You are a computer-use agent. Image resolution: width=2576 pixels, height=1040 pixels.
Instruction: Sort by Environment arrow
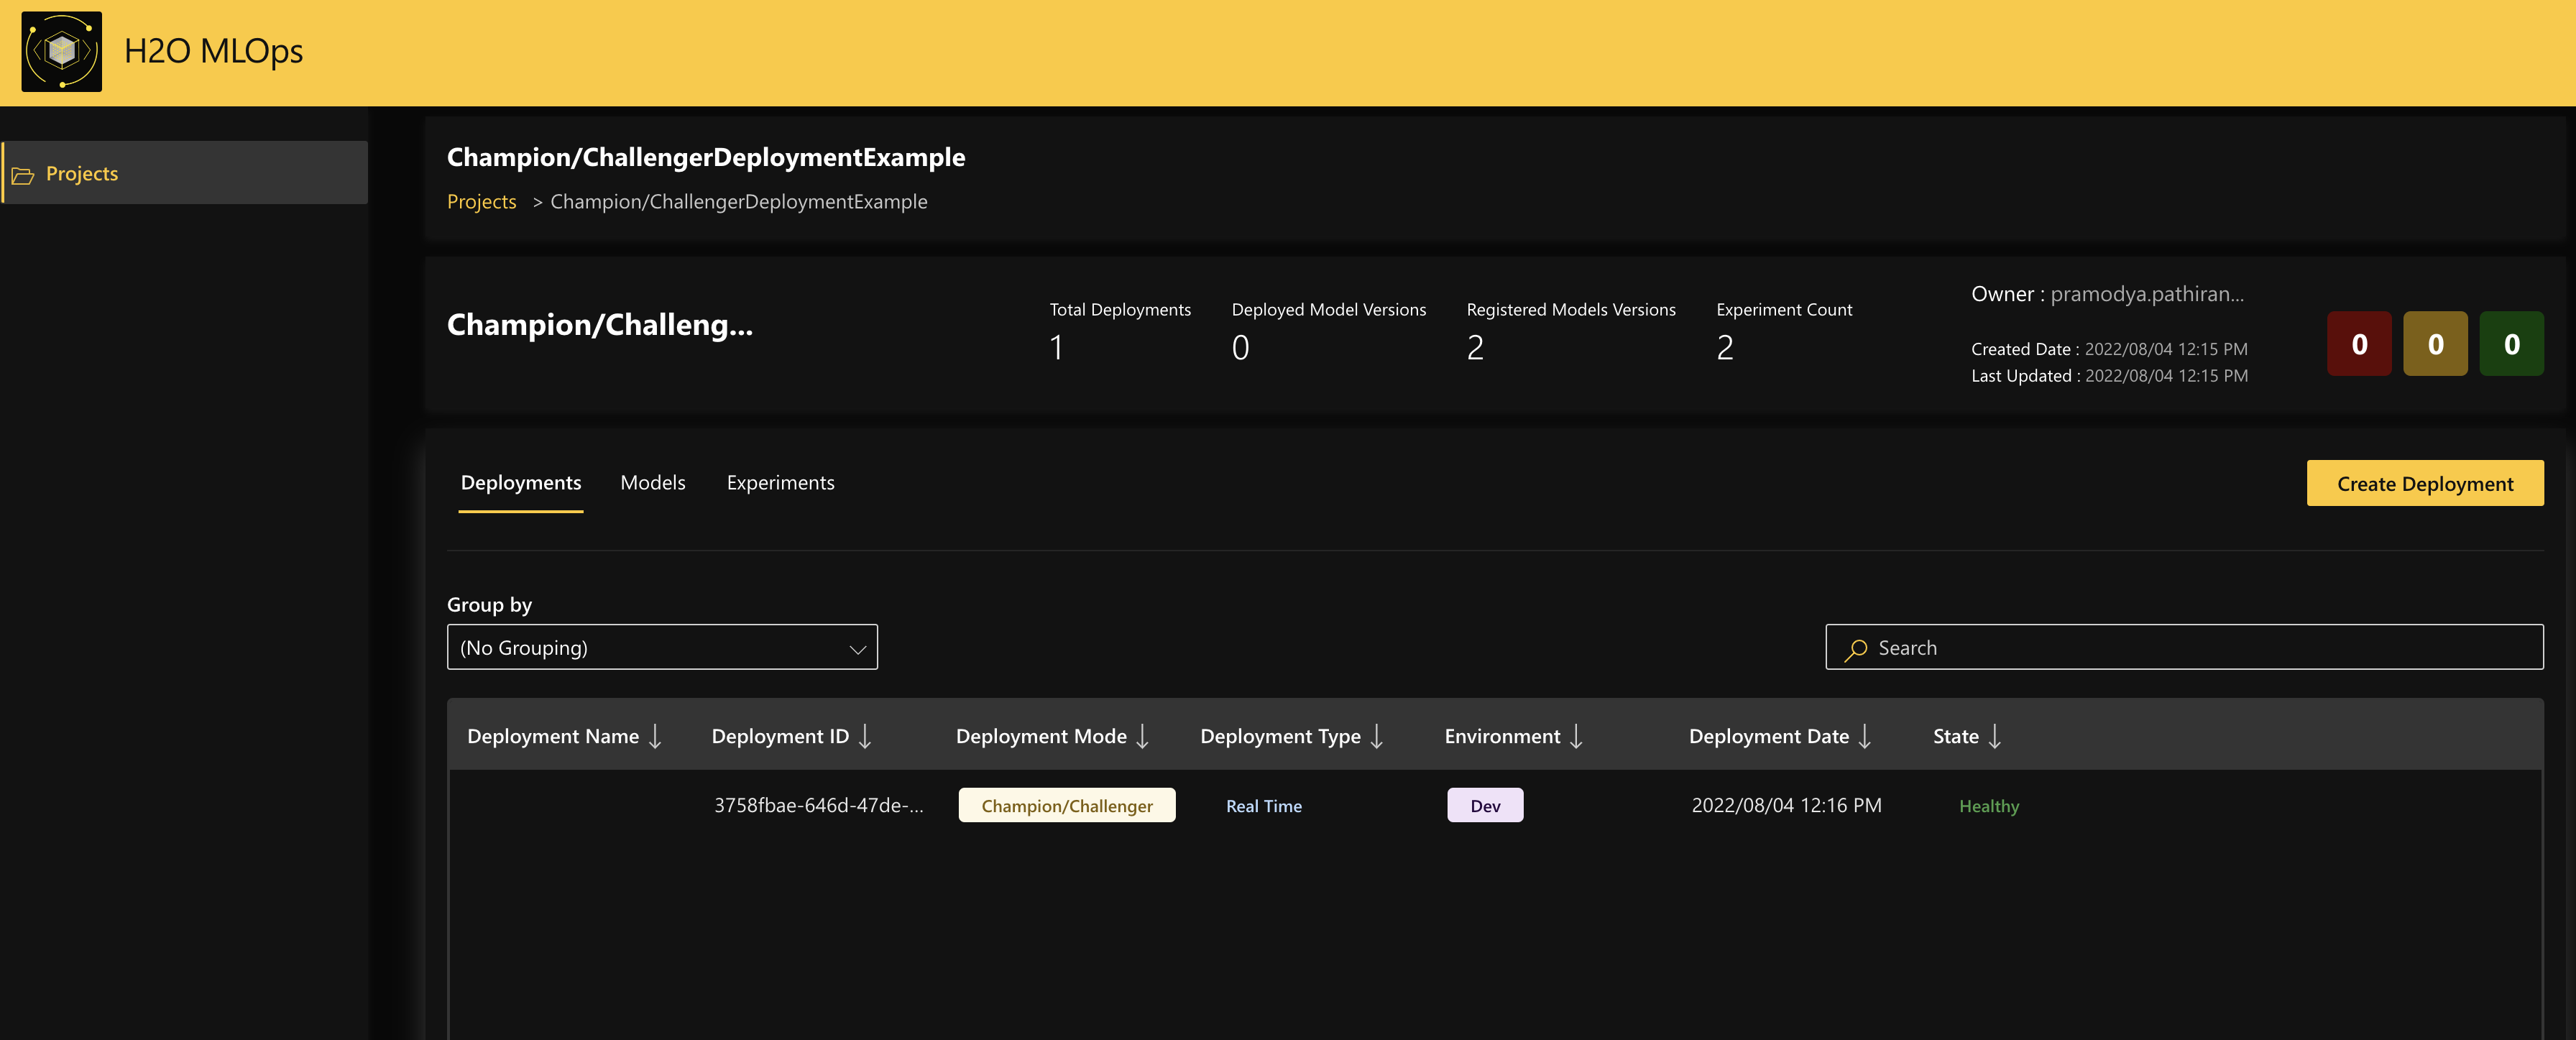pyautogui.click(x=1576, y=737)
